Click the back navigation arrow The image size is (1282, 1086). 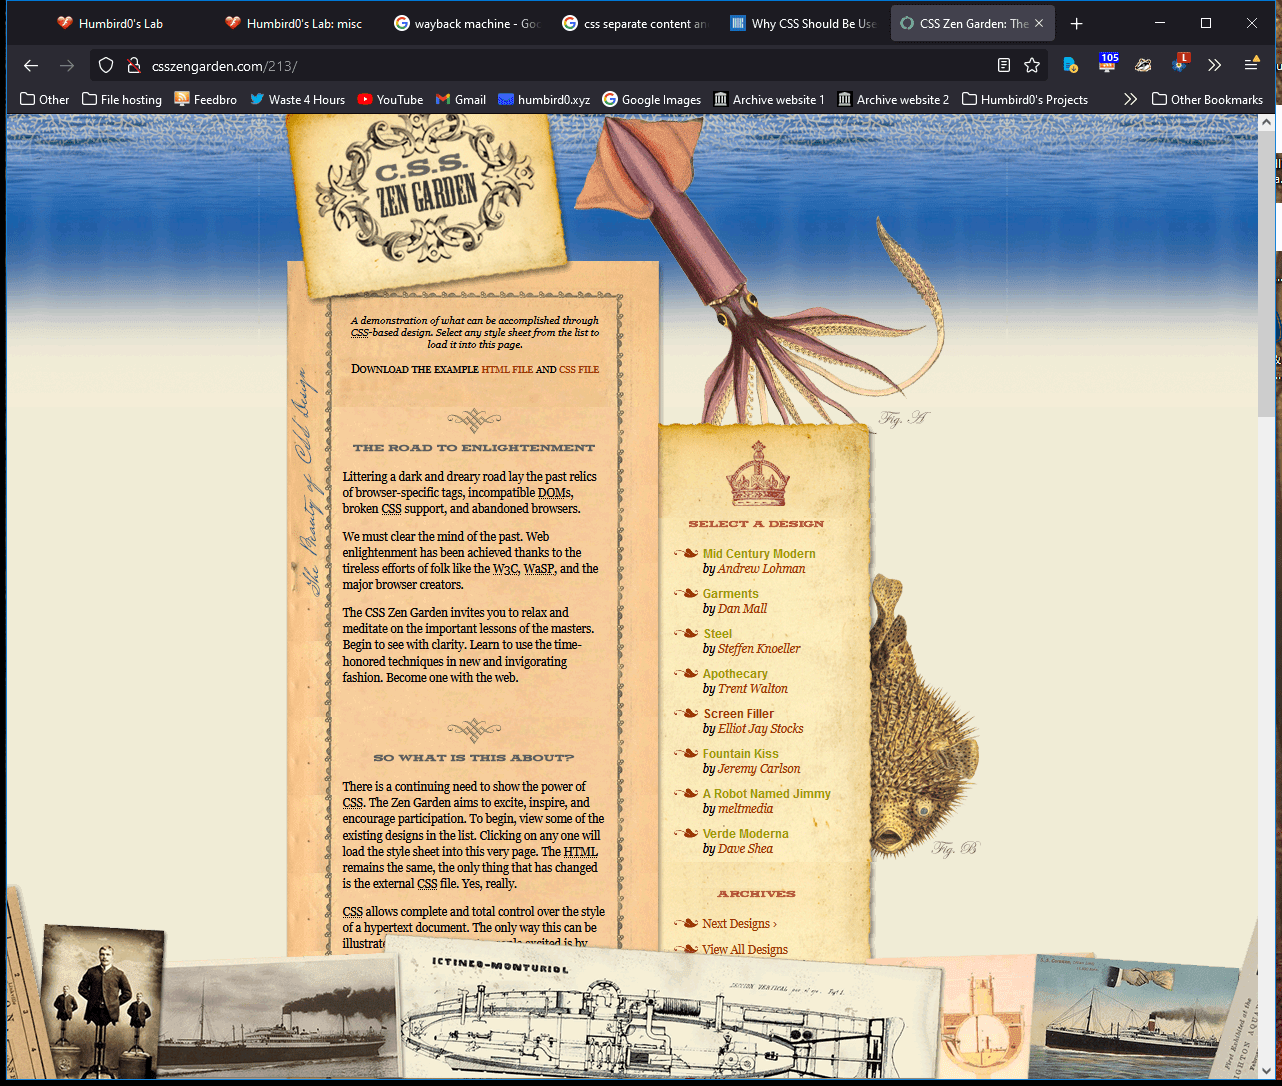31,66
